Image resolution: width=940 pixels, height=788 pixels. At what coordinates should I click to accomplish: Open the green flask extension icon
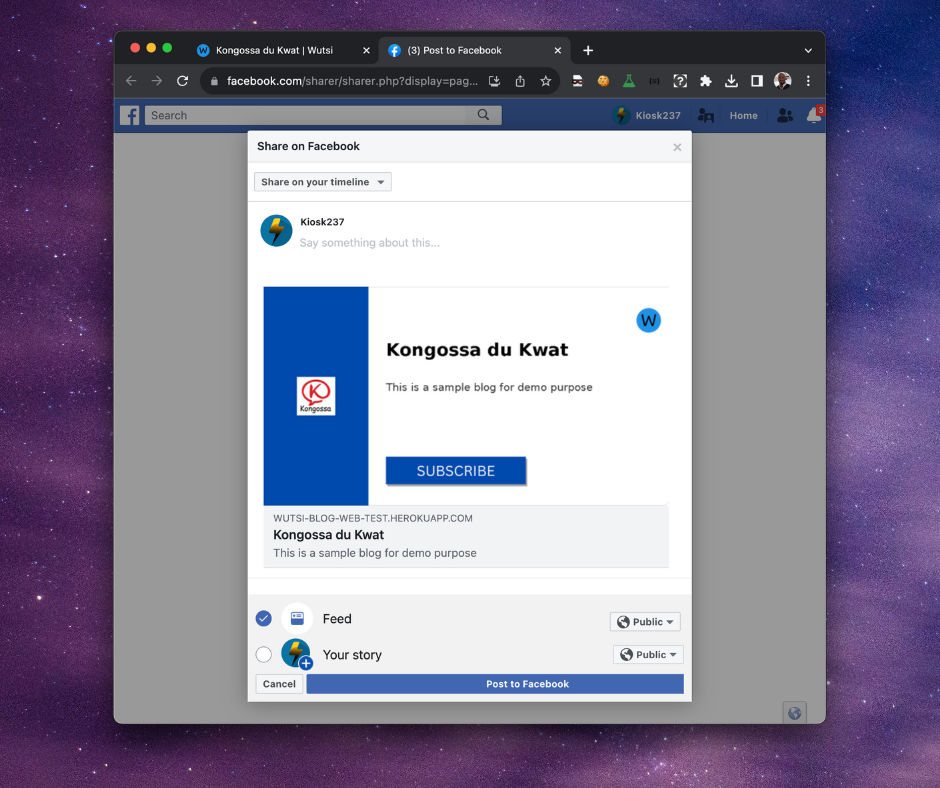tap(629, 81)
